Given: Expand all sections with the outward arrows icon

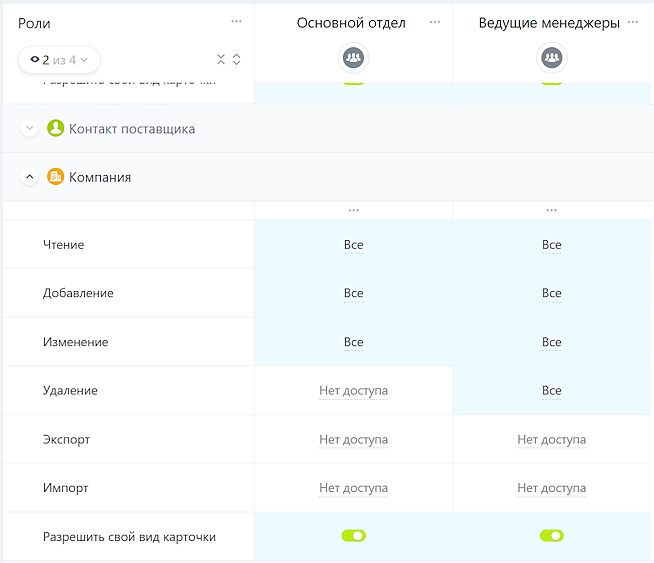Looking at the screenshot, I should [x=236, y=59].
